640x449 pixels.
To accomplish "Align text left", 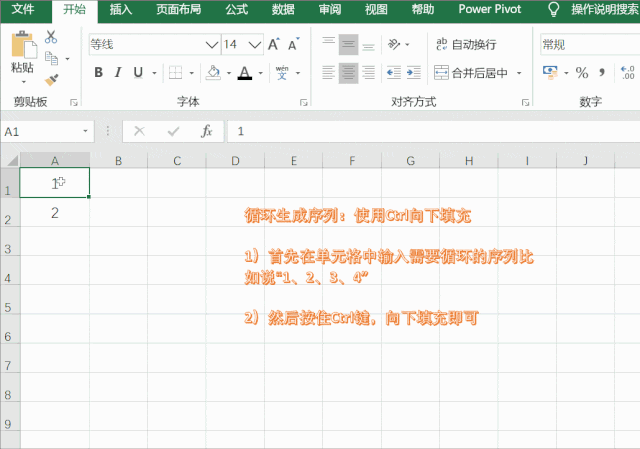I will [329, 73].
